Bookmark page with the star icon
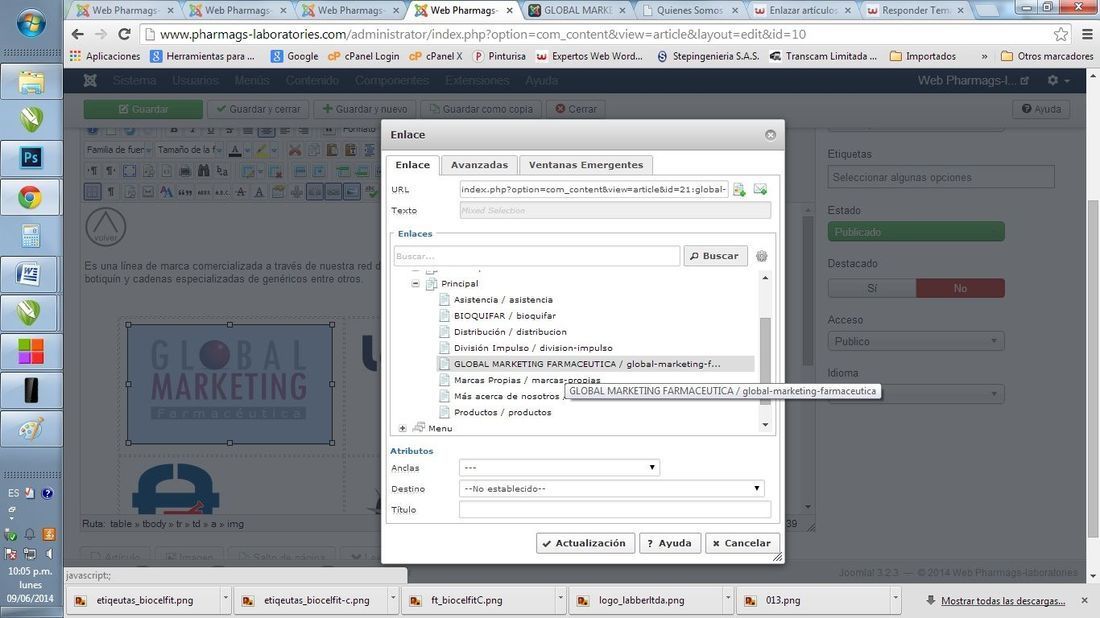1100x618 pixels. 1061,34
